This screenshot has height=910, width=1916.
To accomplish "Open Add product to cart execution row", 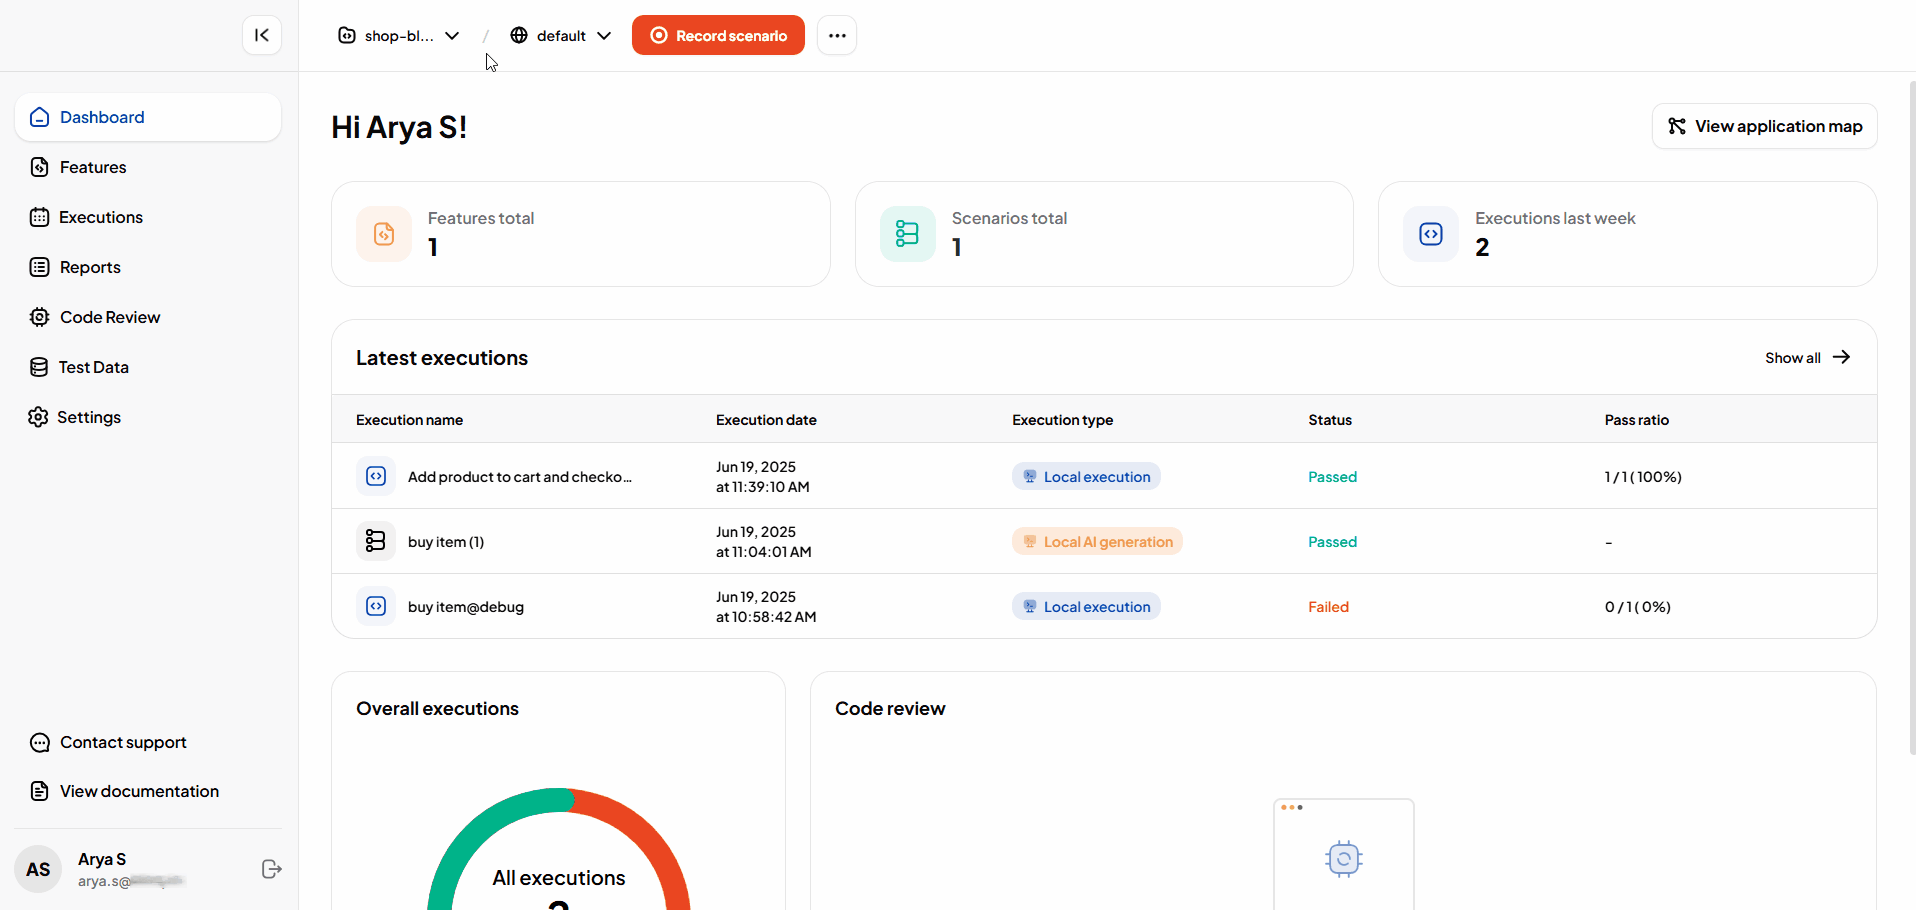I will pos(519,477).
